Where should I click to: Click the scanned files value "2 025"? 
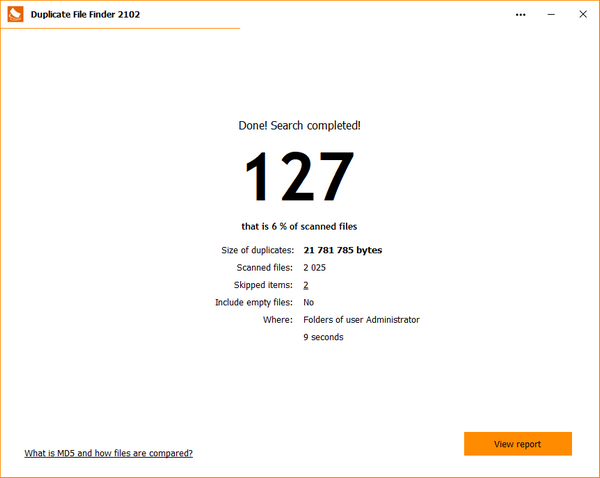click(315, 268)
